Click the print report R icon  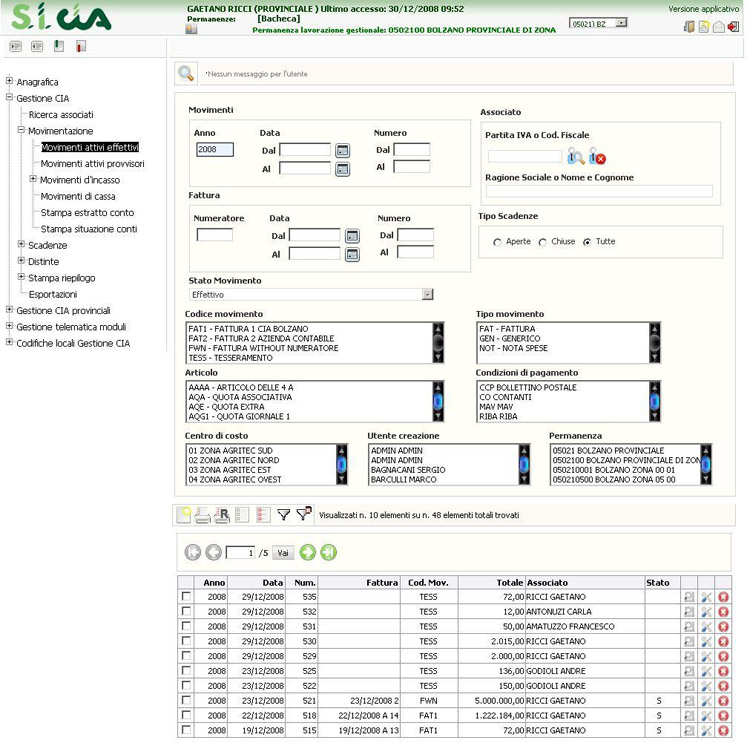[x=222, y=515]
